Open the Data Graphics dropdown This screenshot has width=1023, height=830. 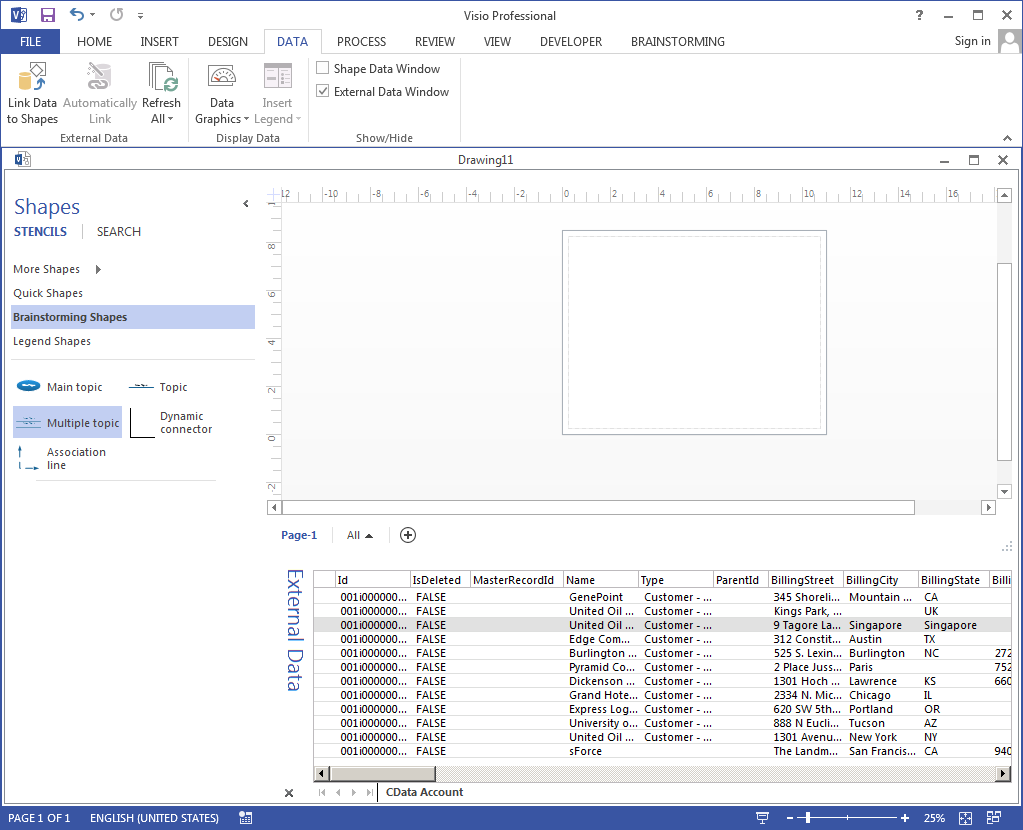[x=222, y=111]
